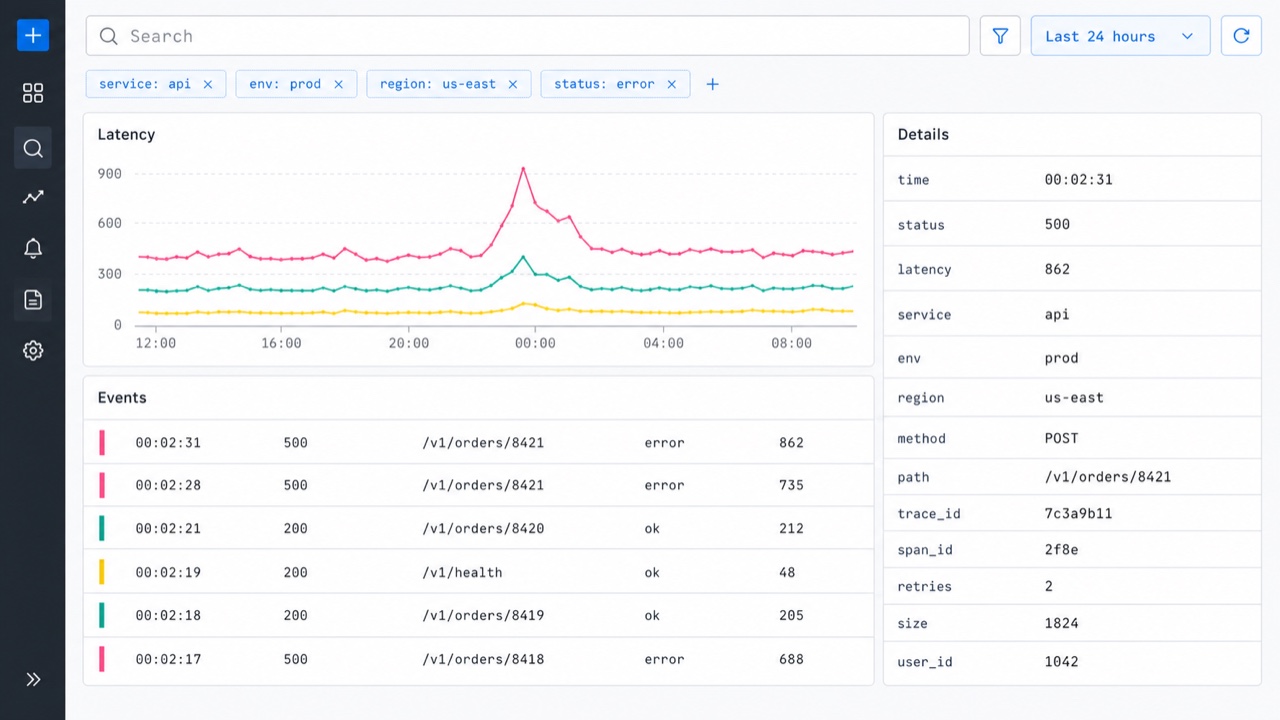Select event with path /v1/orders/8418
The width and height of the screenshot is (1280, 720).
click(478, 659)
